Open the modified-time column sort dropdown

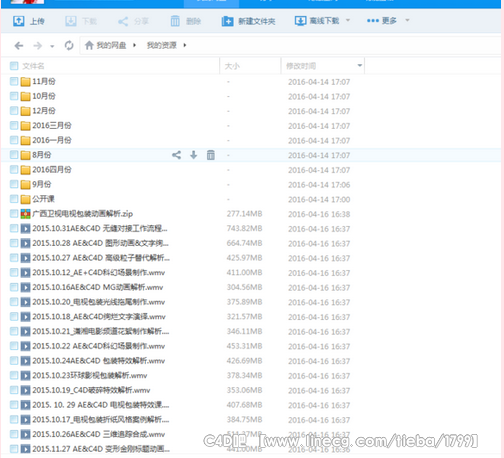coord(360,65)
